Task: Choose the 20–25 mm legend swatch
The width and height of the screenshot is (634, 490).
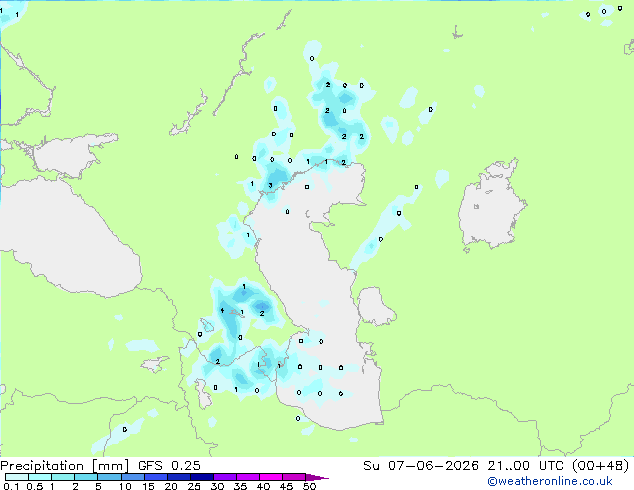Action: tap(178, 477)
